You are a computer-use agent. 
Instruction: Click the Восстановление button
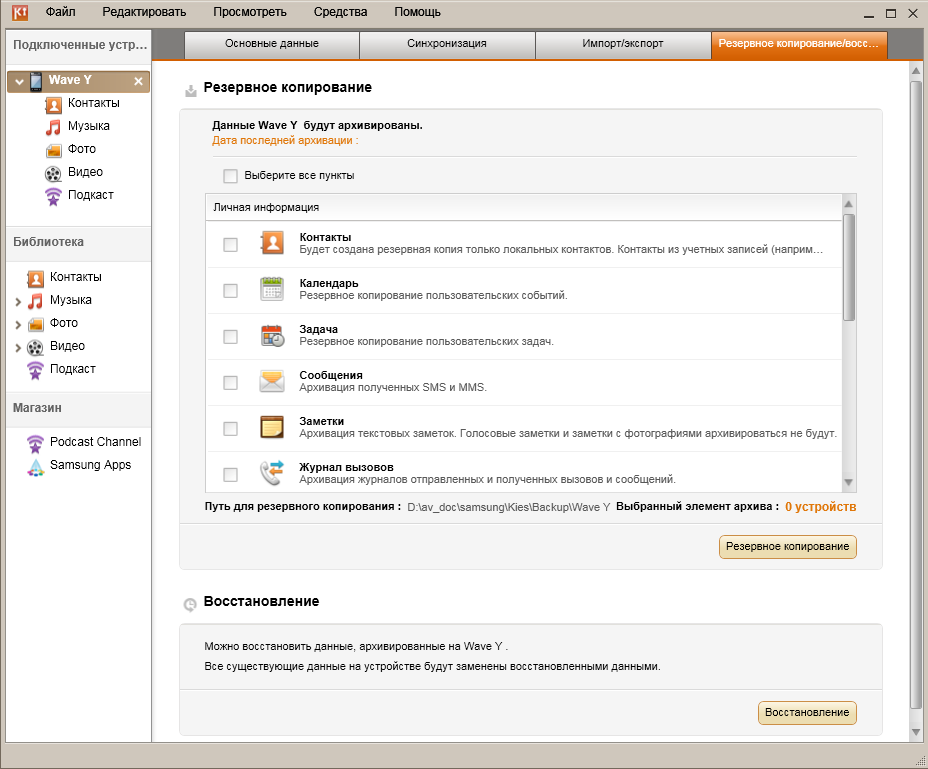[807, 713]
